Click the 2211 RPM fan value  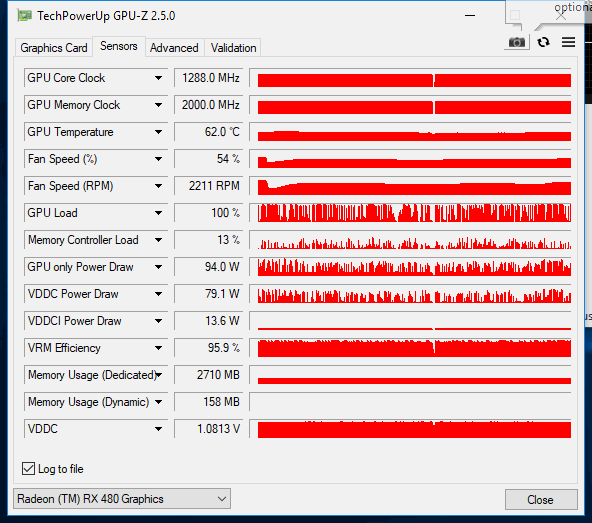pyautogui.click(x=208, y=186)
